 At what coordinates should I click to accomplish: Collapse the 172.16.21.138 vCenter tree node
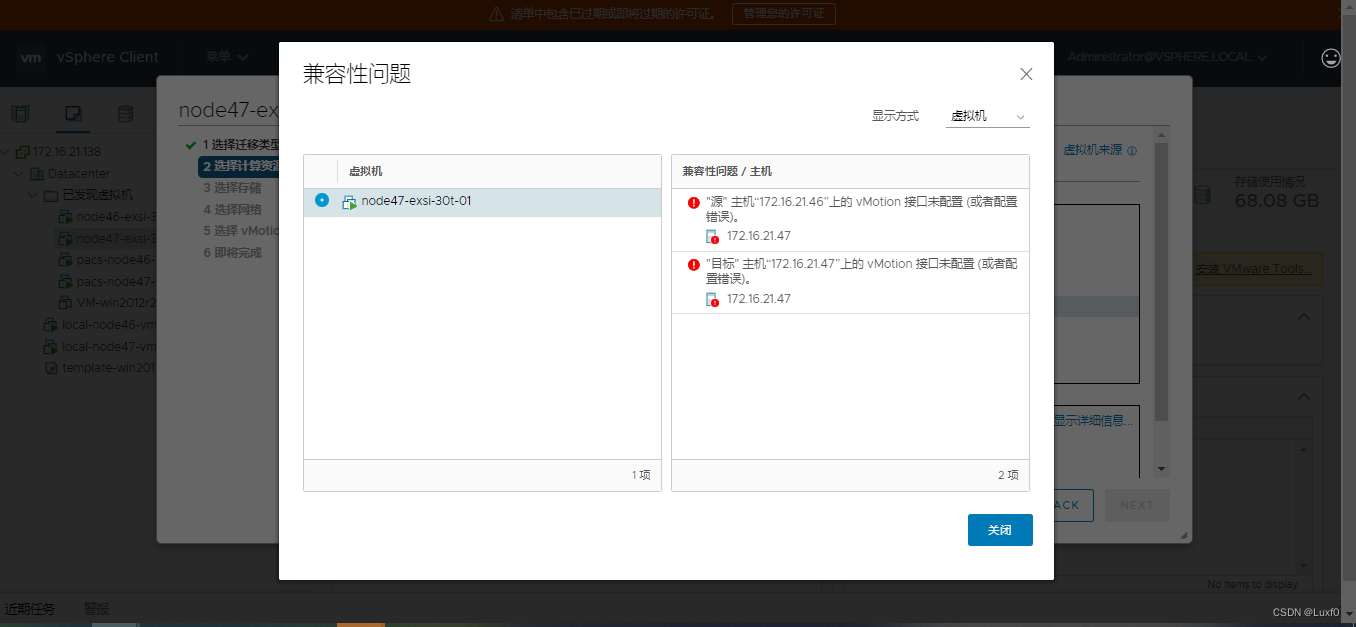pos(6,152)
